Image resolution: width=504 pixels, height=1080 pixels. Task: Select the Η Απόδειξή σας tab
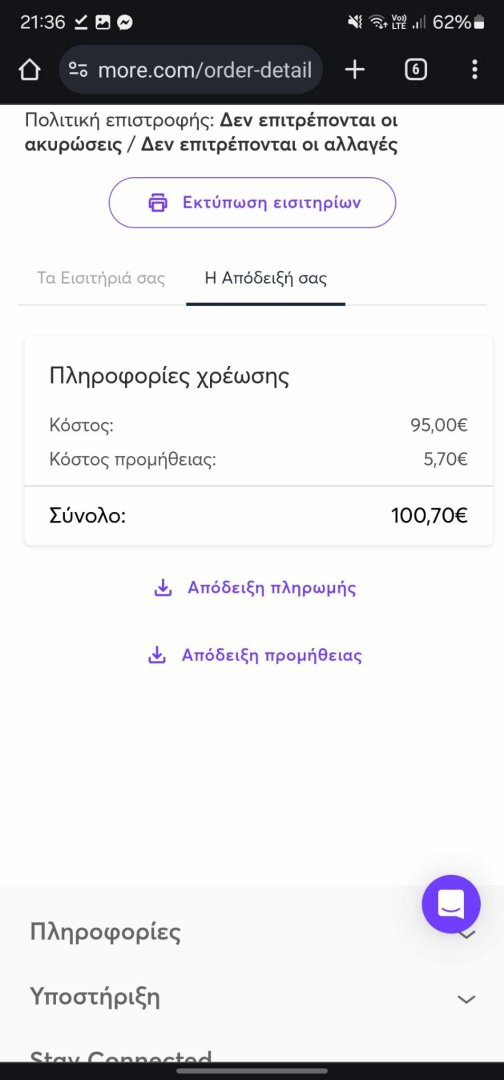pyautogui.click(x=266, y=278)
